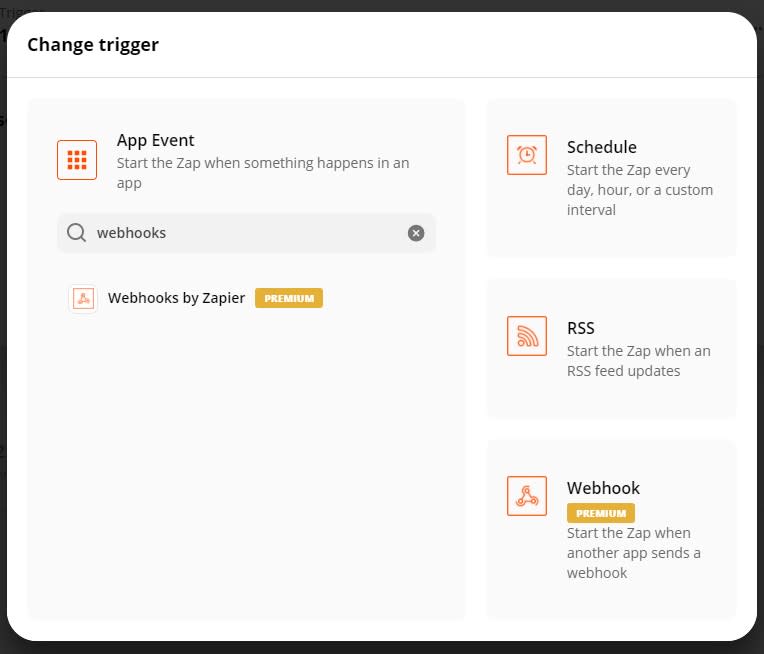This screenshot has width=764, height=654.
Task: Click the App Event heading
Action: pos(155,140)
